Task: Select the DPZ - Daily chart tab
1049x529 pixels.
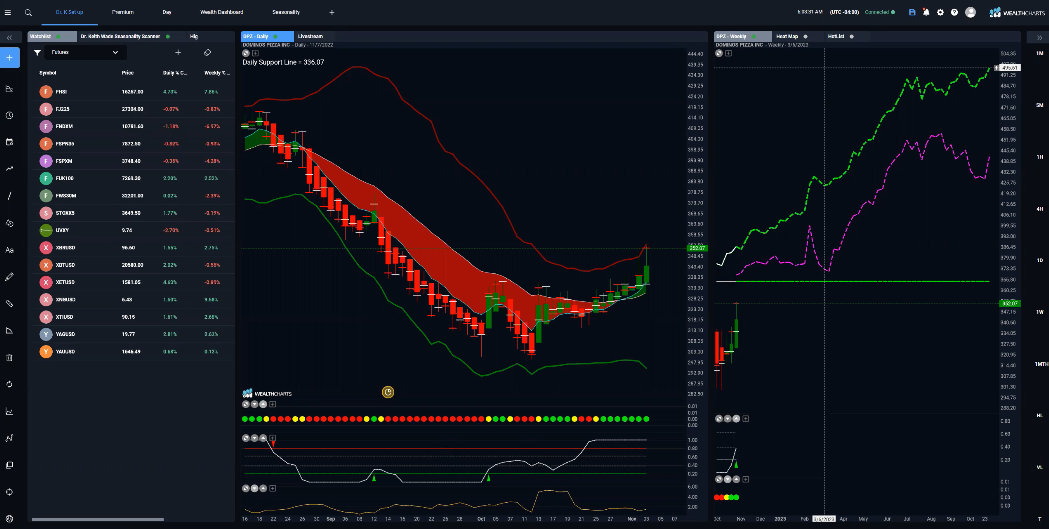Action: [267, 37]
